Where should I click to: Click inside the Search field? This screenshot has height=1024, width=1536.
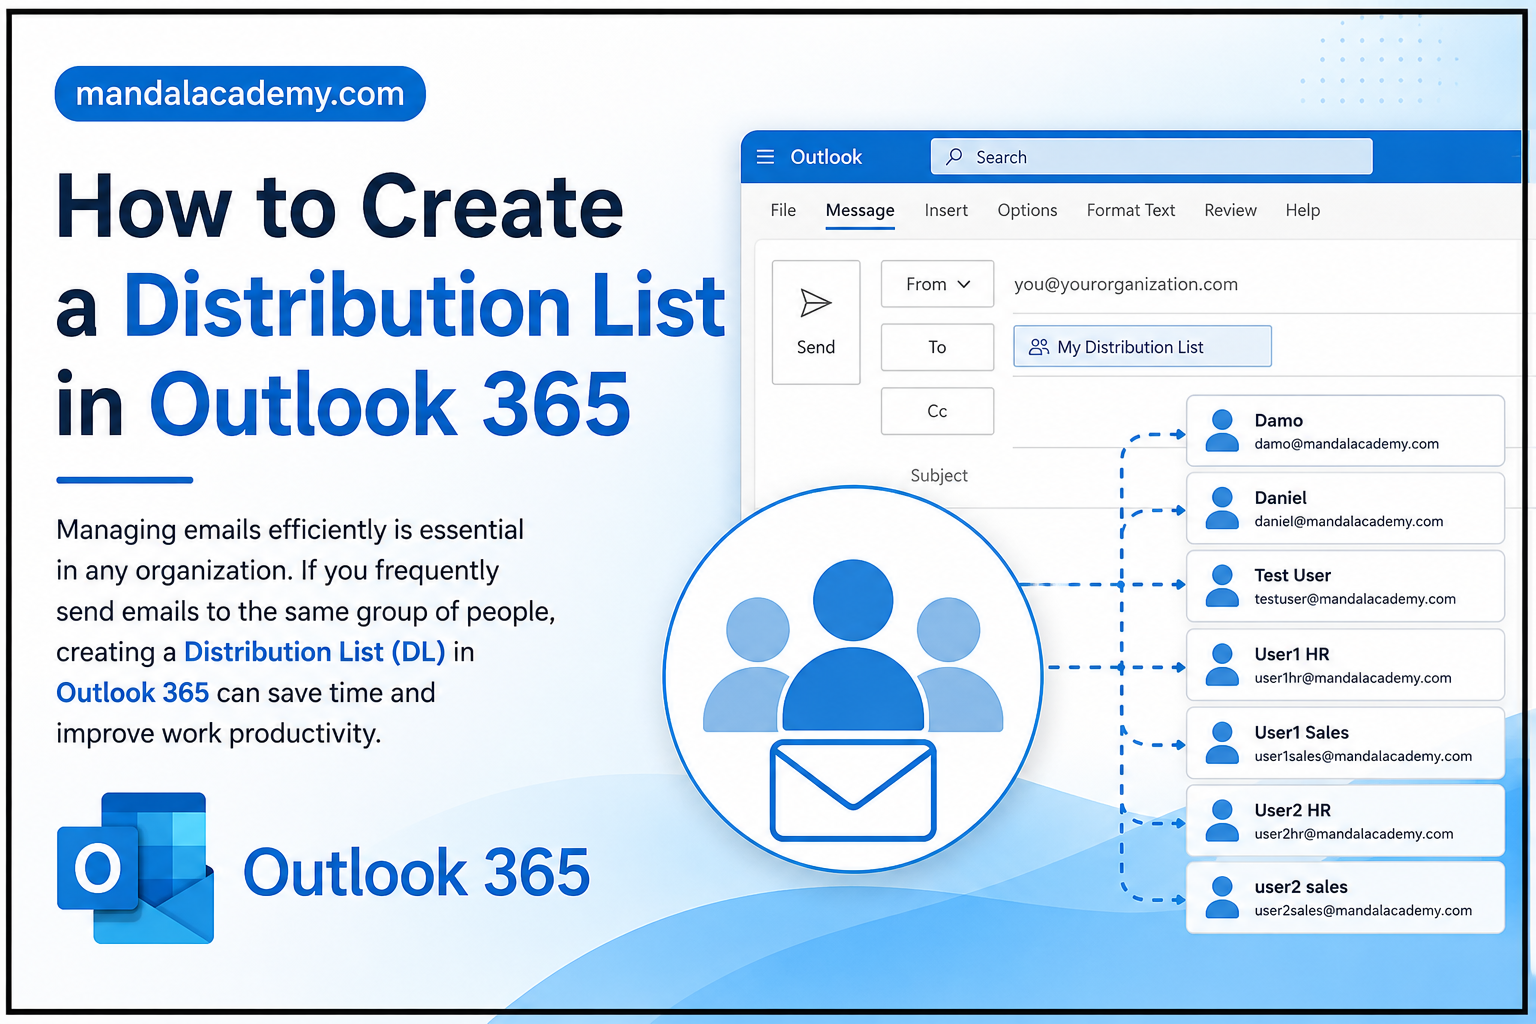[x=1151, y=157]
